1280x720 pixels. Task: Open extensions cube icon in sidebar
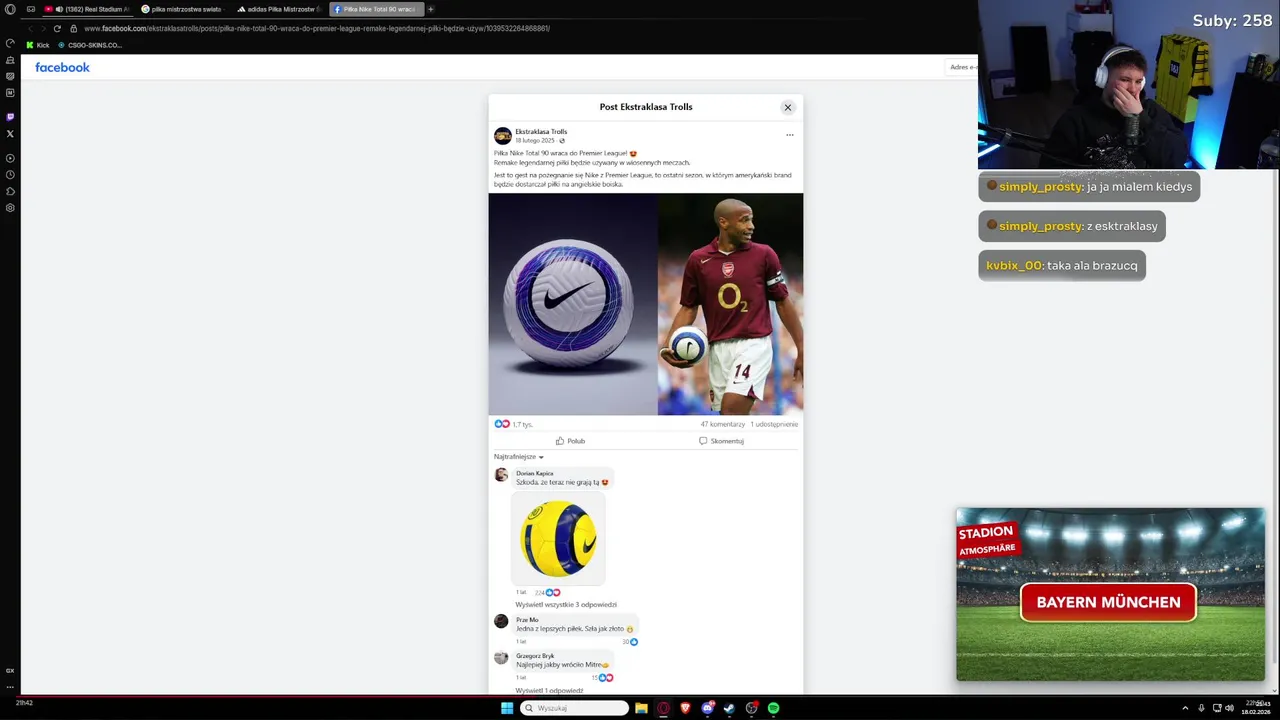click(x=10, y=191)
